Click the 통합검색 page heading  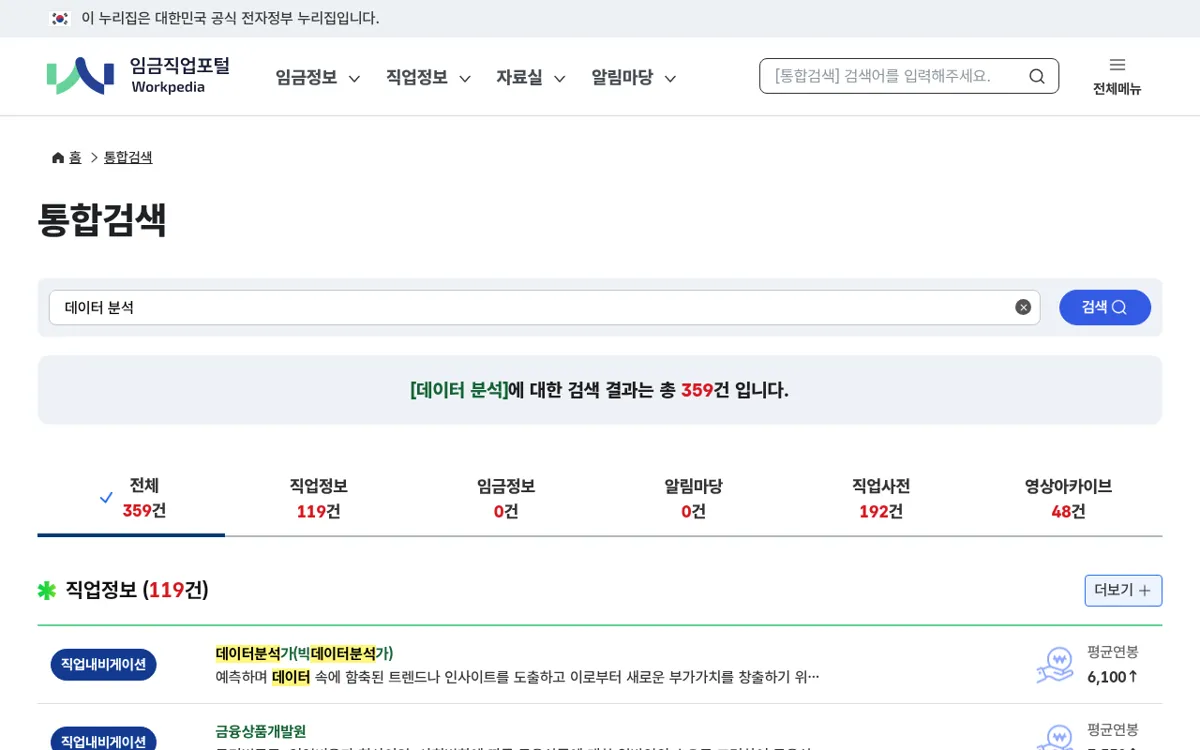pyautogui.click(x=102, y=220)
